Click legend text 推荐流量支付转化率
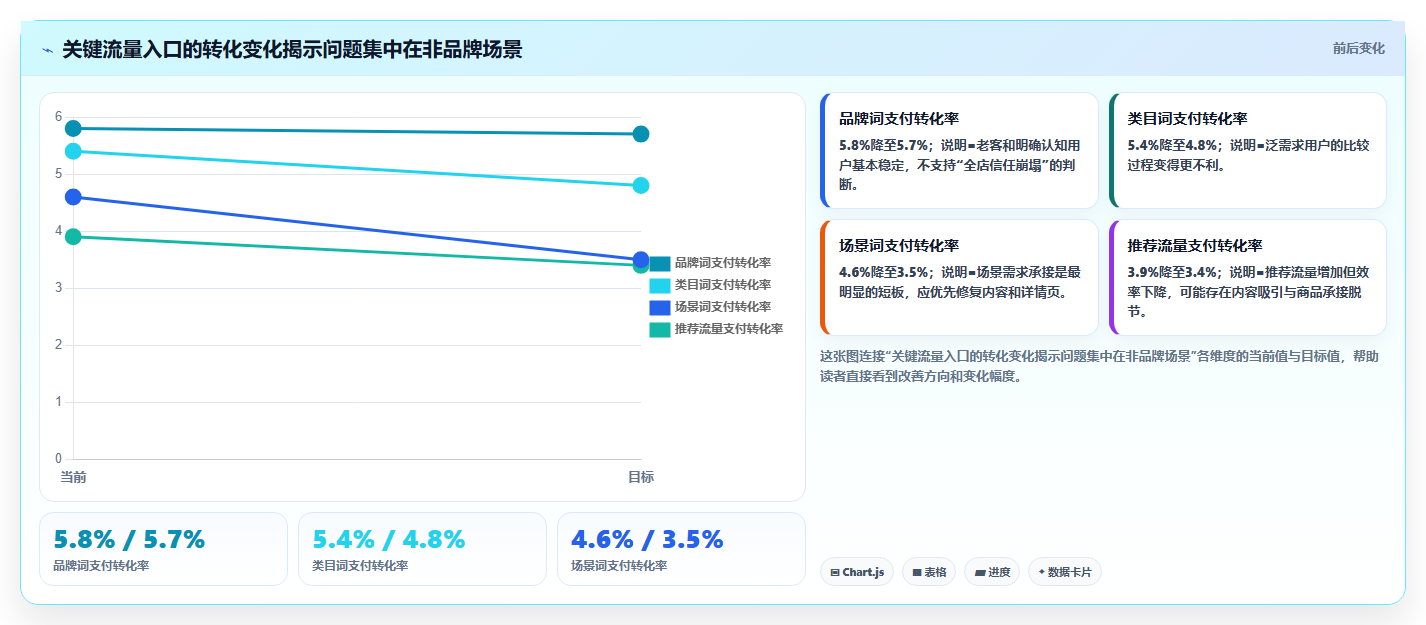This screenshot has width=1426, height=625. pyautogui.click(x=729, y=329)
